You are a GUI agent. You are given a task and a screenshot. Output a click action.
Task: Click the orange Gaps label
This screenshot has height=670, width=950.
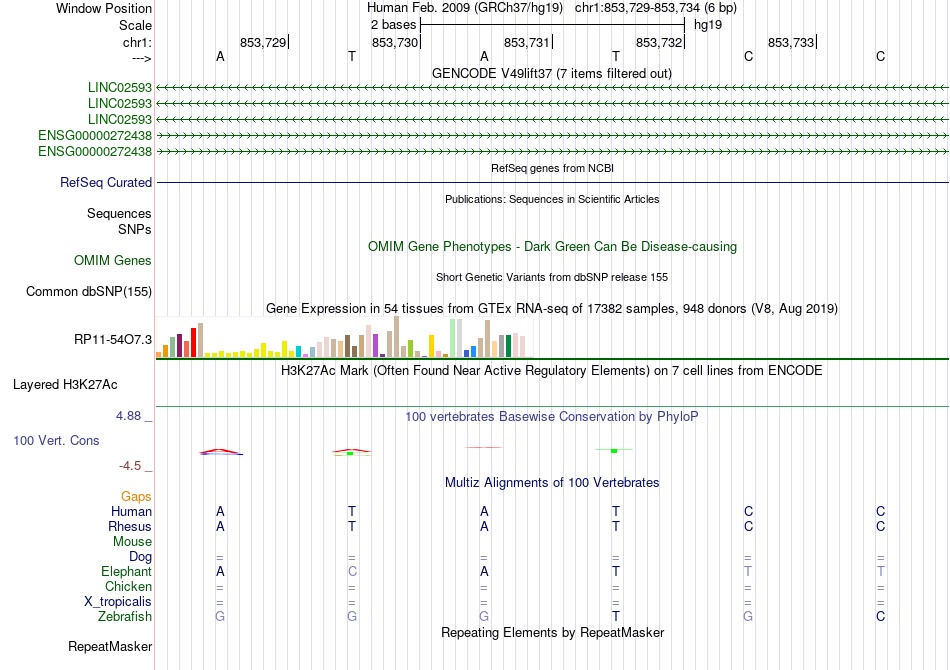pyautogui.click(x=136, y=497)
